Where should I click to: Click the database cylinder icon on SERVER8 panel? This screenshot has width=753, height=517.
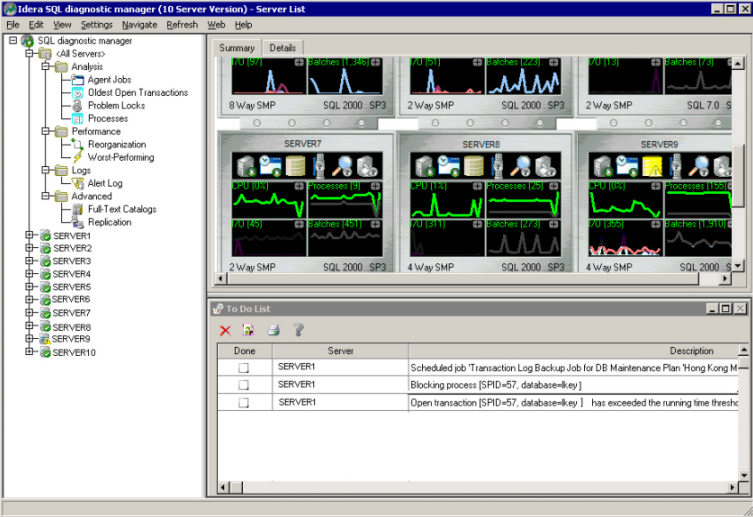click(473, 166)
